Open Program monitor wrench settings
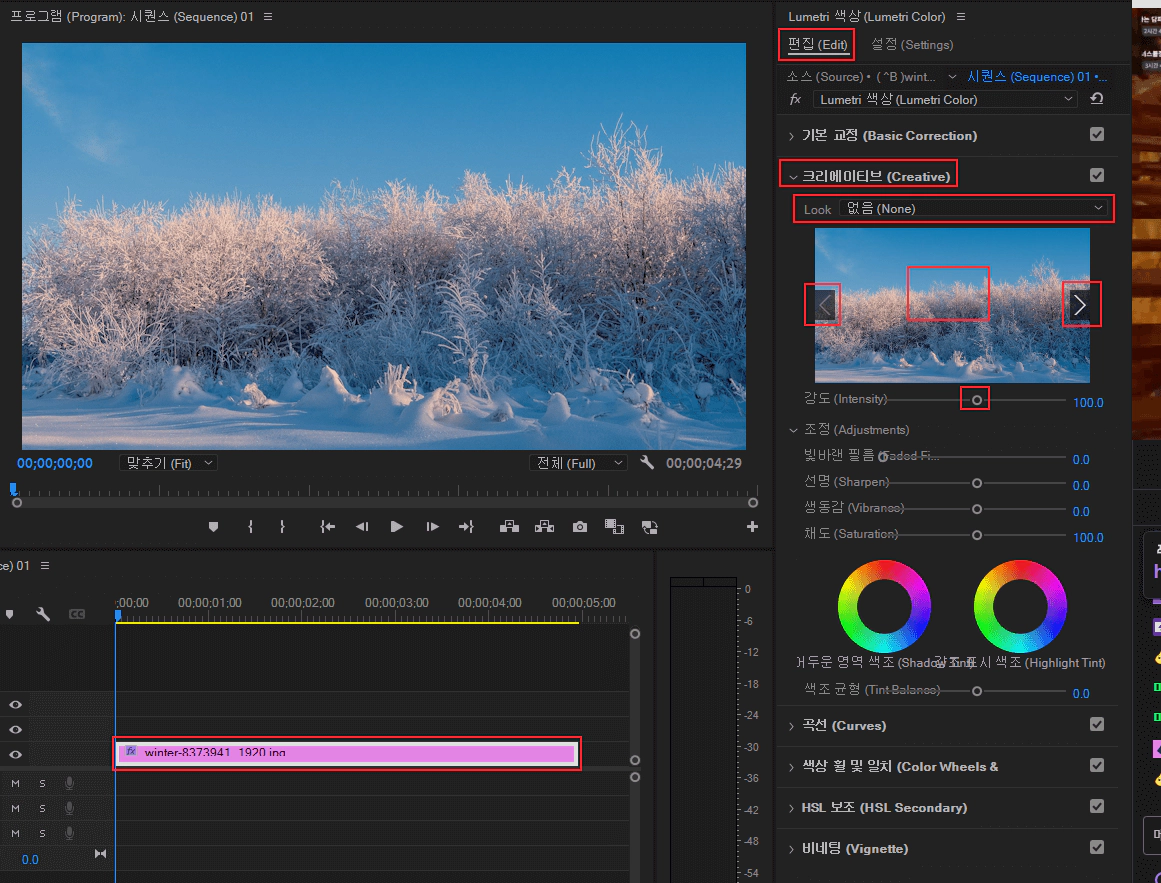 [x=646, y=463]
